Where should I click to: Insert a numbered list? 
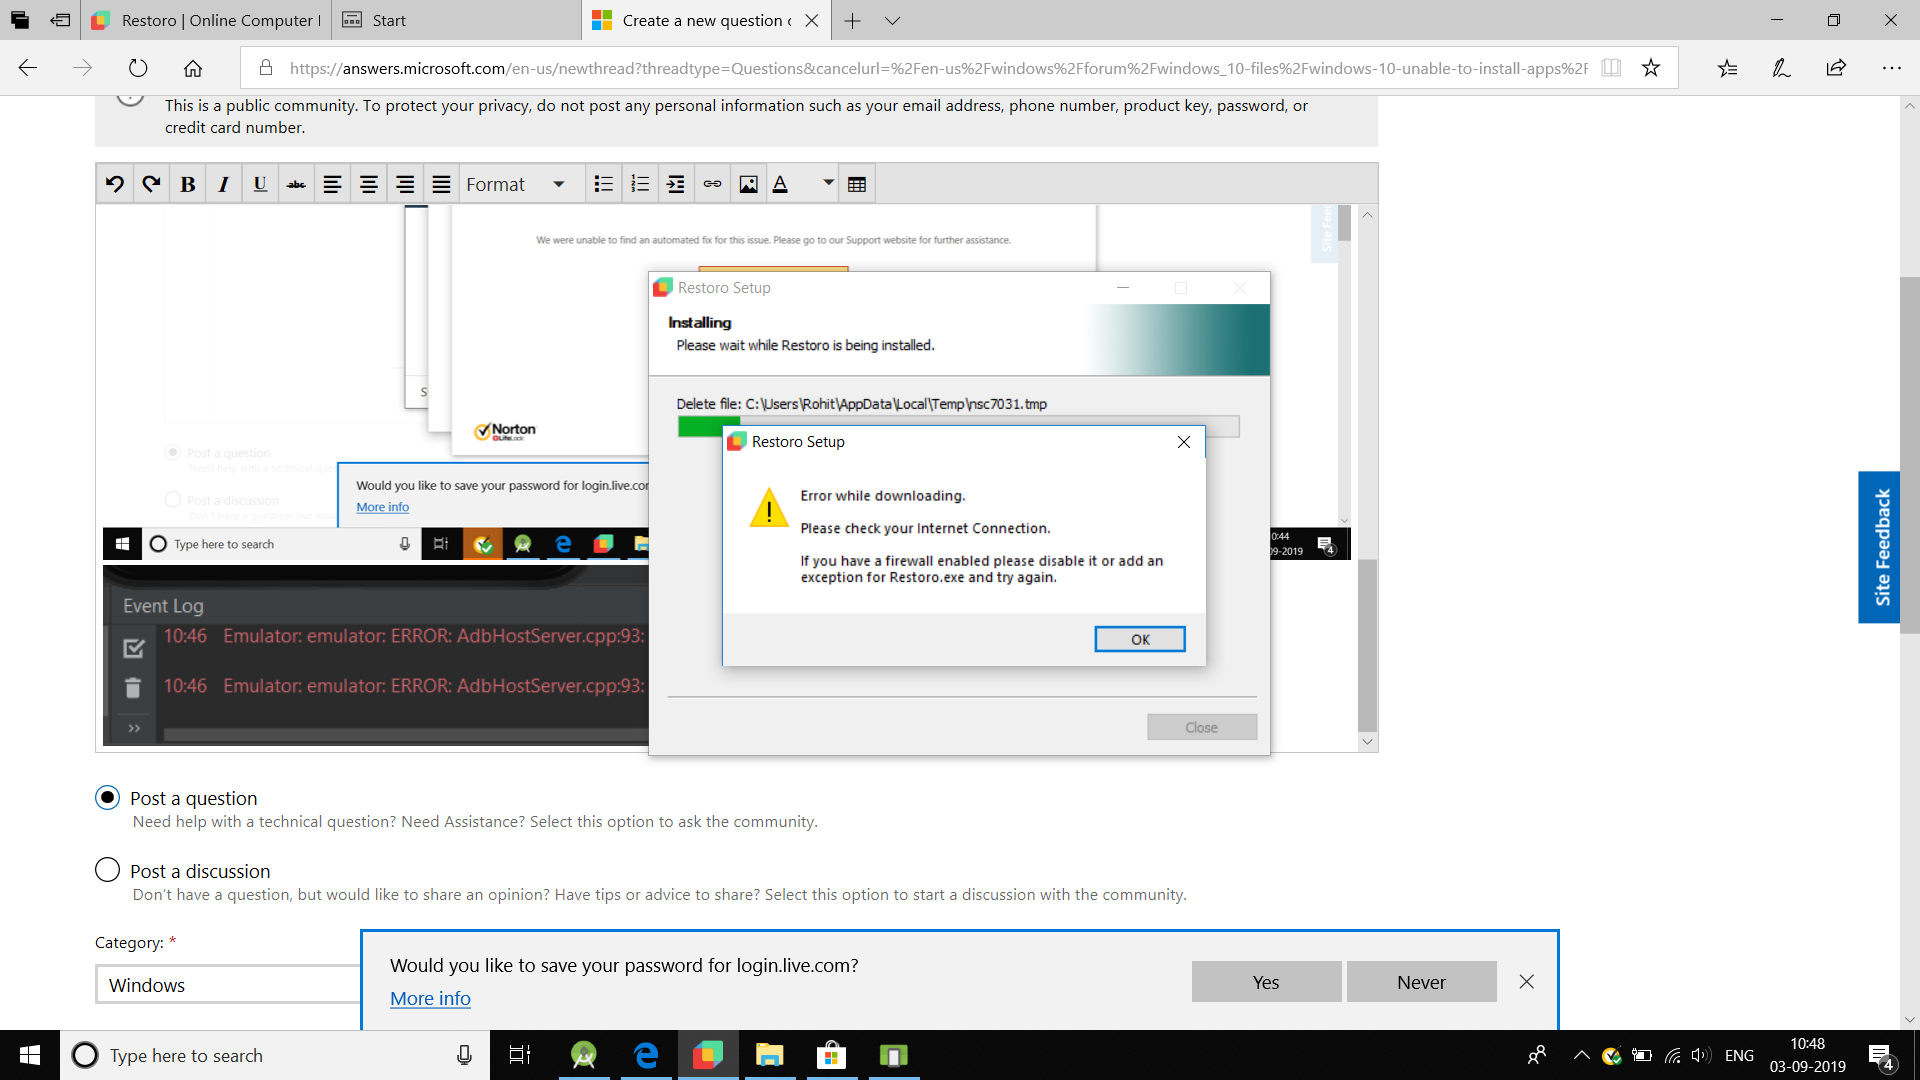(640, 184)
